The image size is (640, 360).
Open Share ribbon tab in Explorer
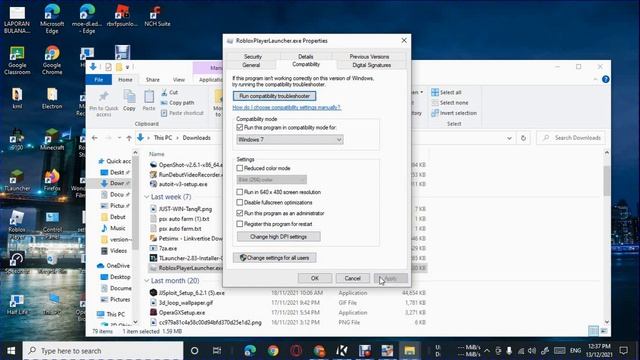point(153,80)
